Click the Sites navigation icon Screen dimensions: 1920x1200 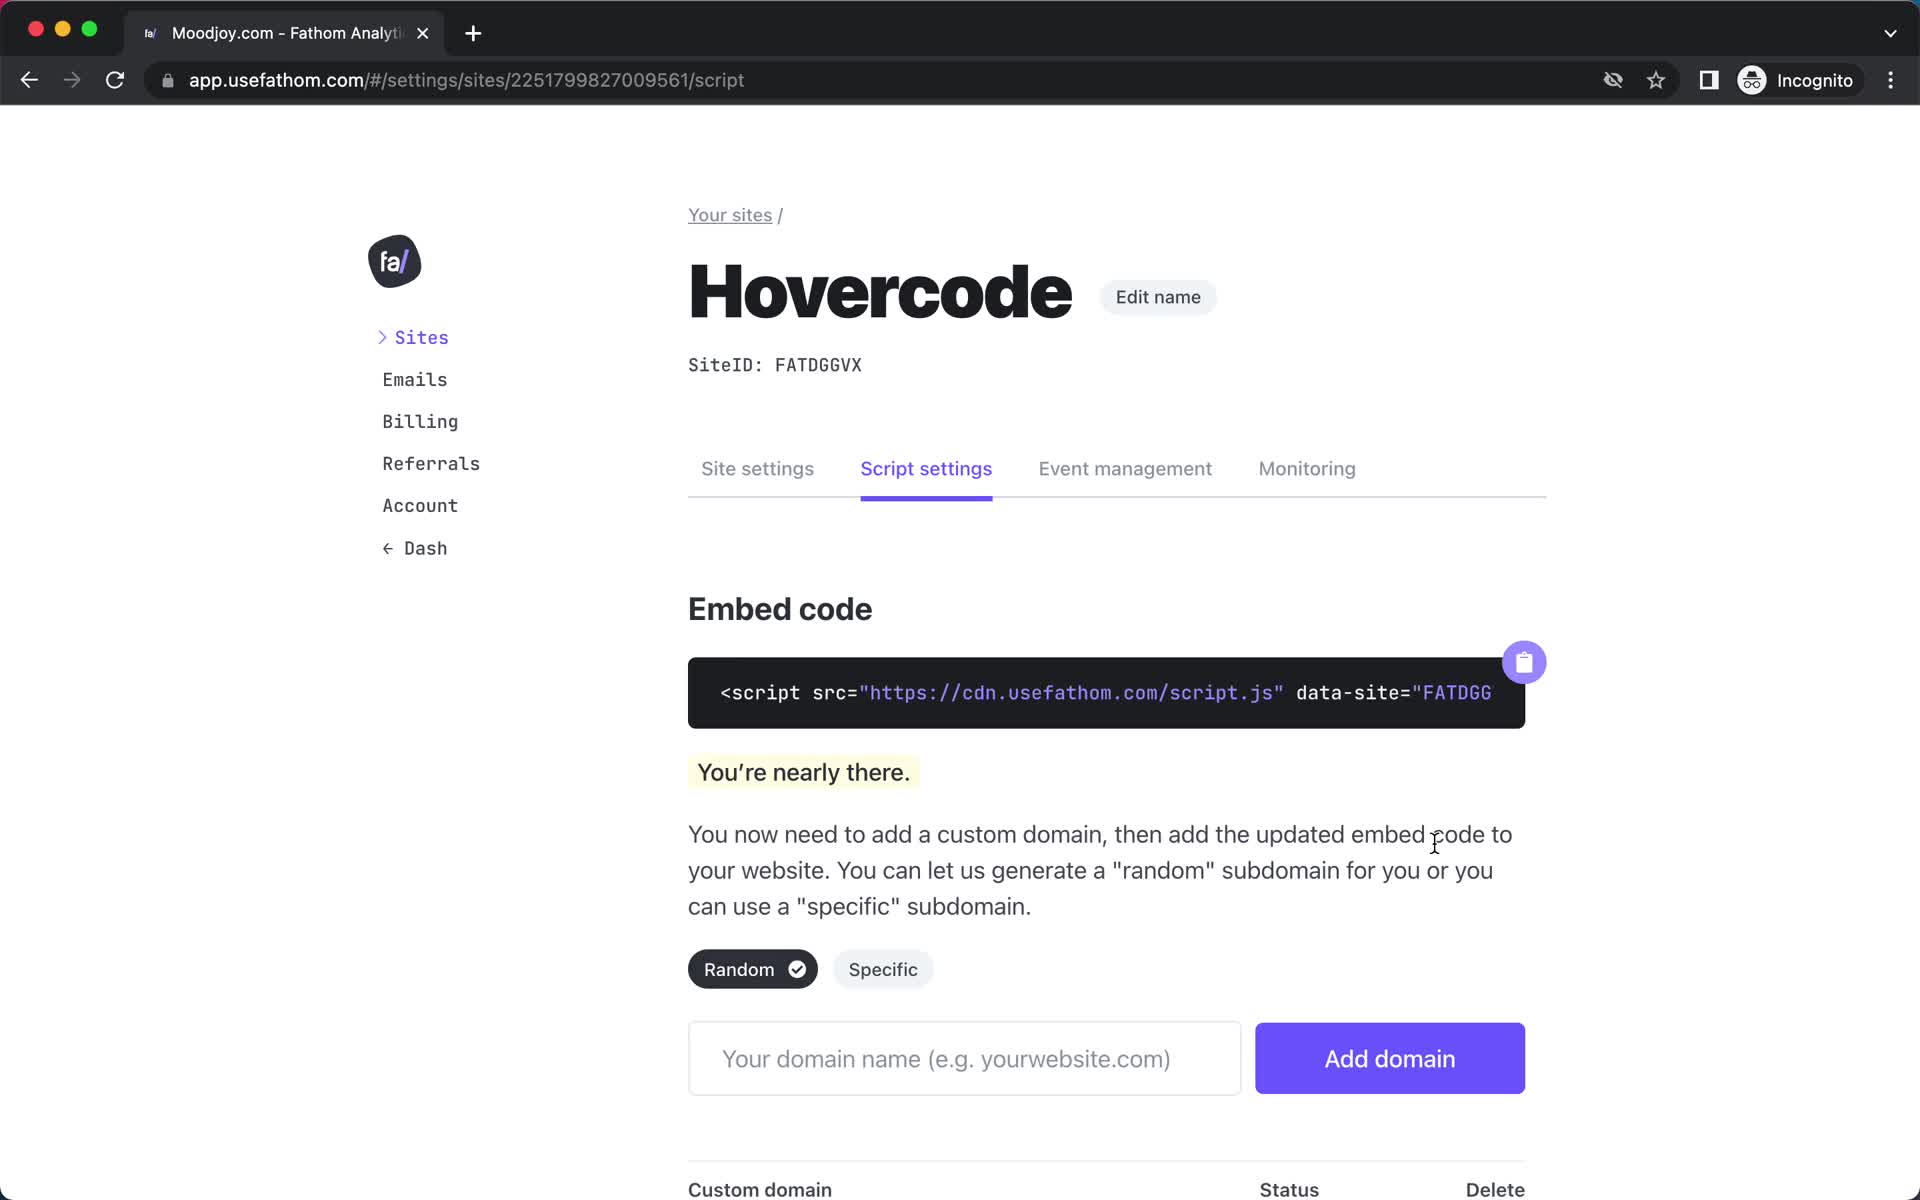click(383, 336)
